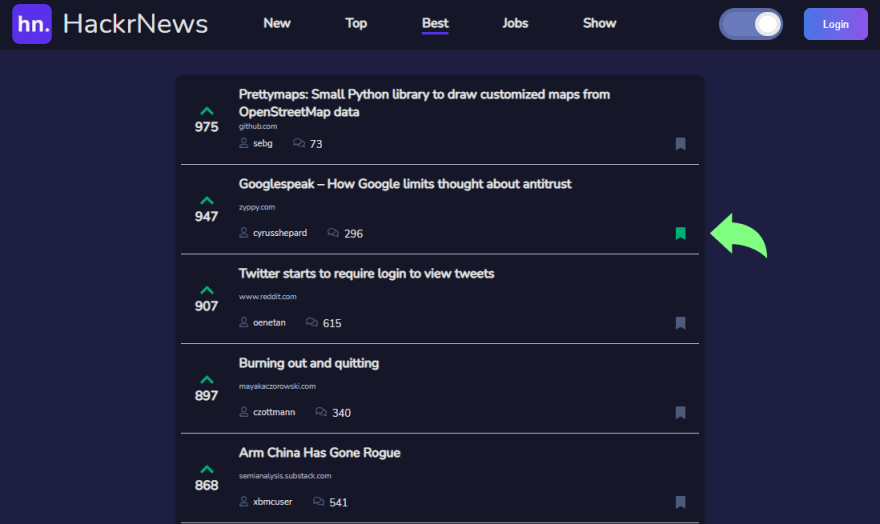Viewport: 880px width, 524px height.
Task: Upvote the Arm China Has Gone Rogue story
Action: [x=207, y=470]
